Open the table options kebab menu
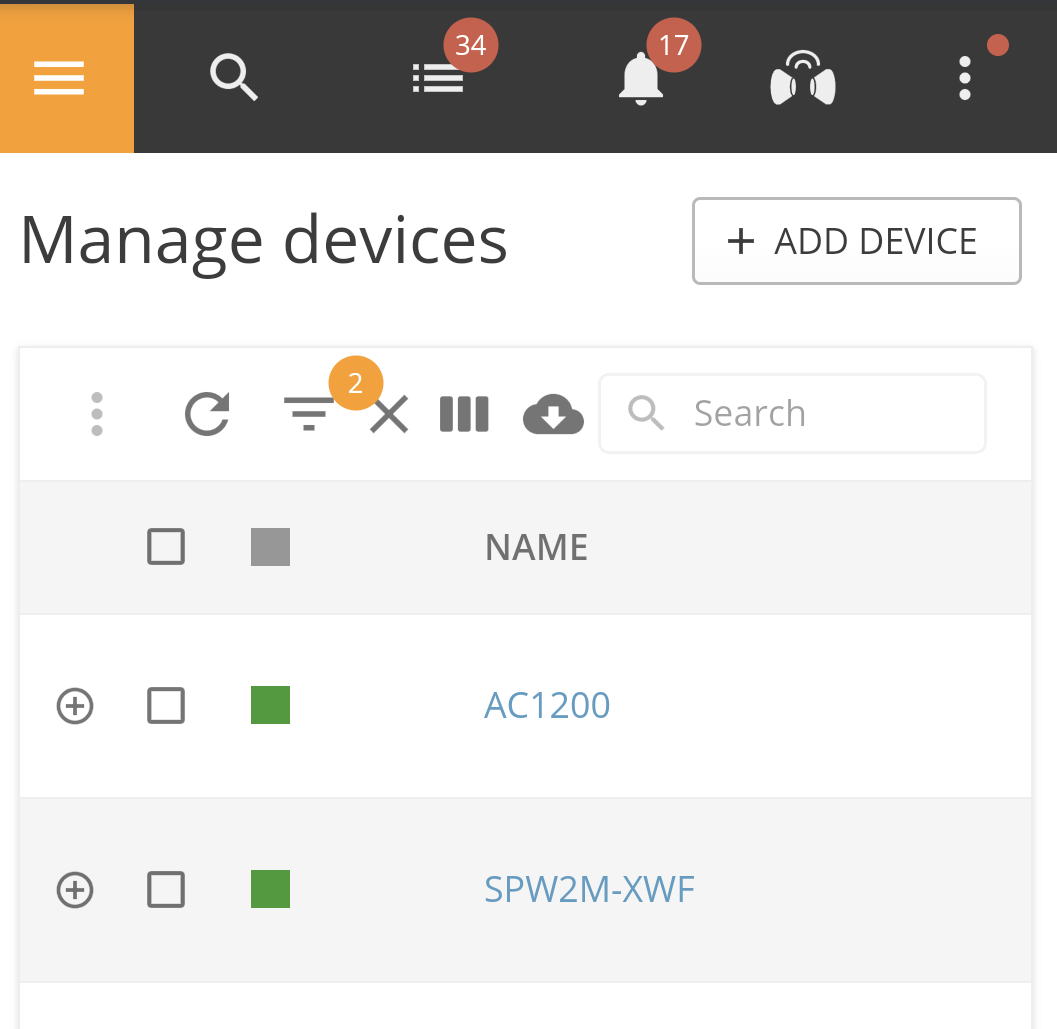This screenshot has width=1057, height=1029. tap(97, 413)
